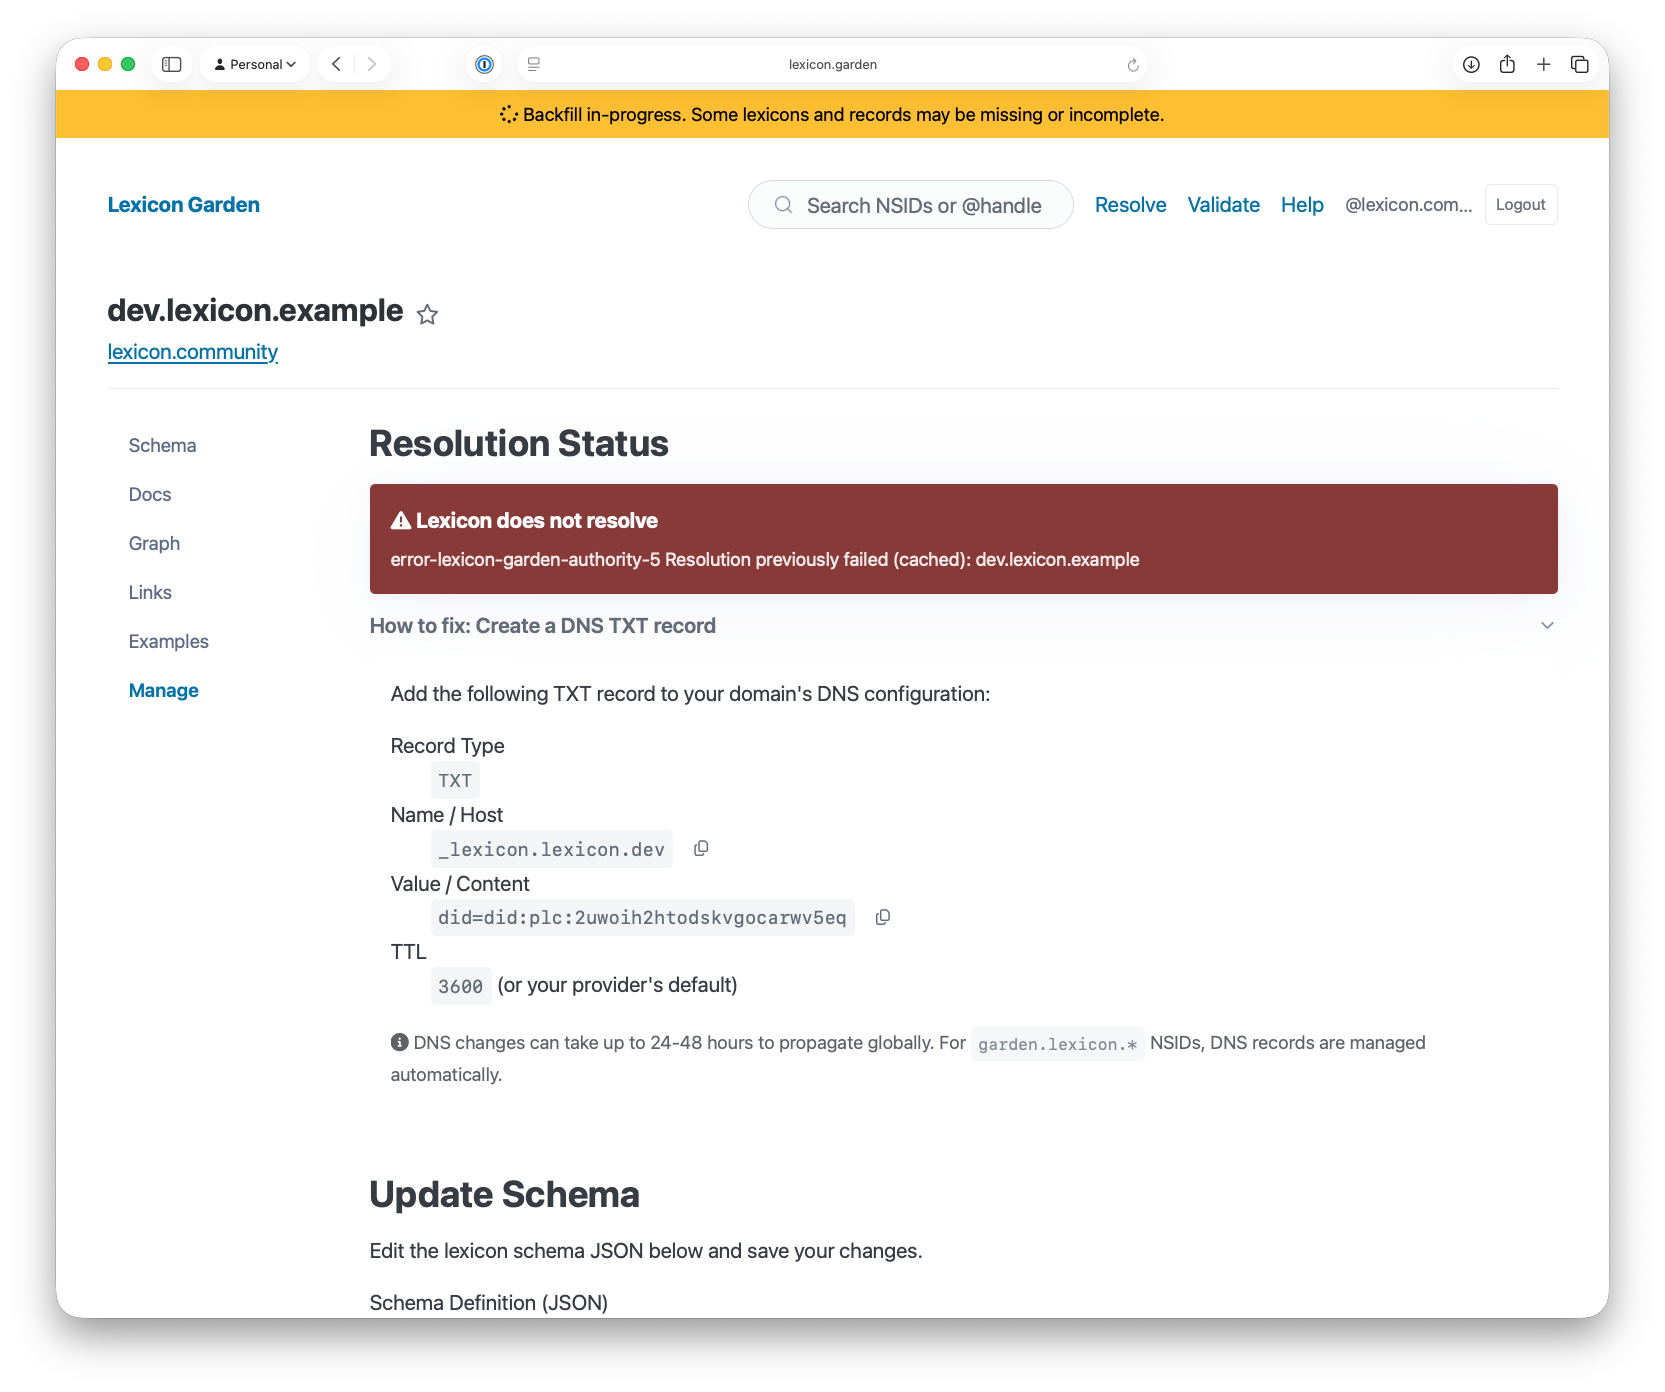This screenshot has width=1665, height=1392.
Task: Select Examples in the sidebar
Action: pyautogui.click(x=168, y=642)
